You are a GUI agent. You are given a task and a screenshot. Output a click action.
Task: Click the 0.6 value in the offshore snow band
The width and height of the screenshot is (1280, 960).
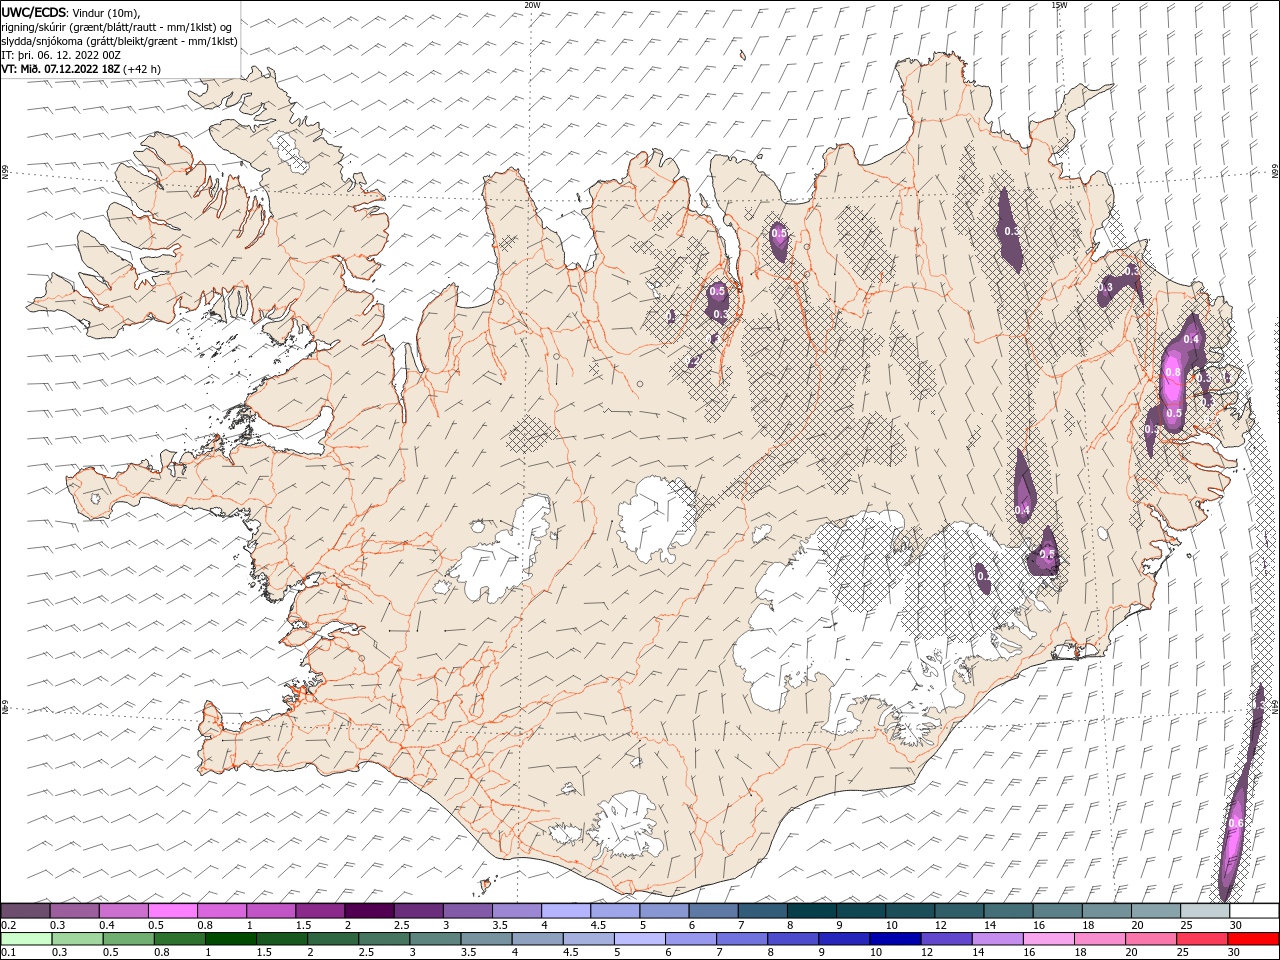point(1236,823)
